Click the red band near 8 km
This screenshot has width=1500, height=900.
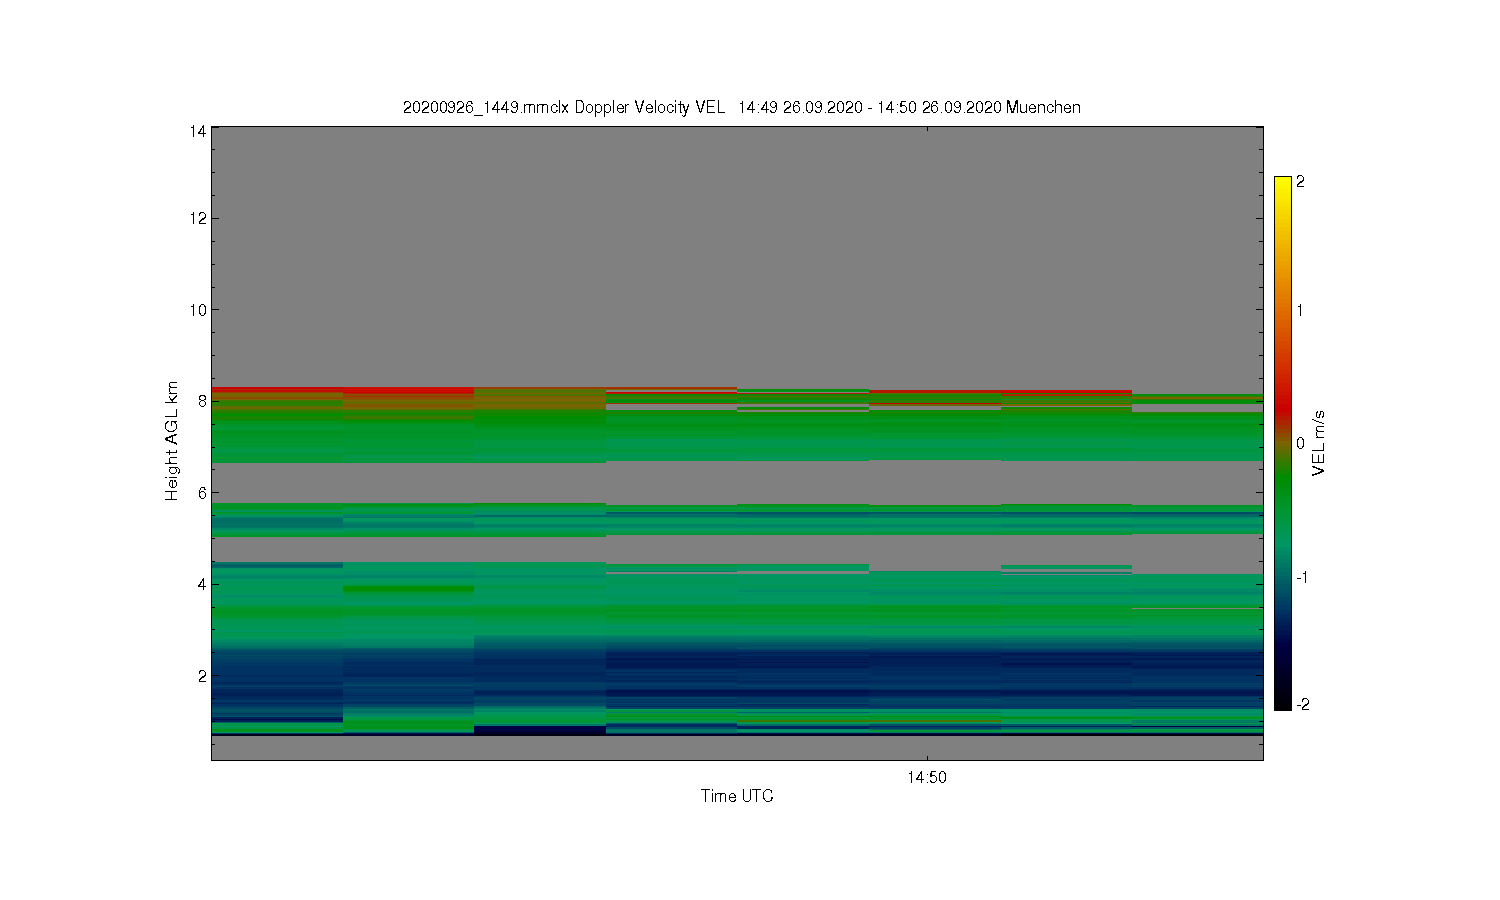point(408,391)
